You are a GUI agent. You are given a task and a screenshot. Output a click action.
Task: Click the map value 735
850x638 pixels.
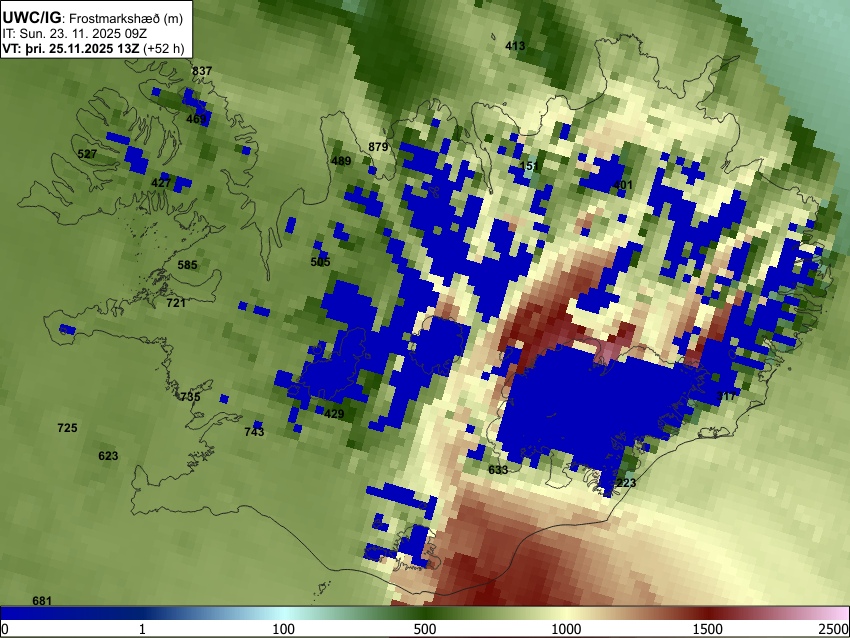pyautogui.click(x=190, y=396)
